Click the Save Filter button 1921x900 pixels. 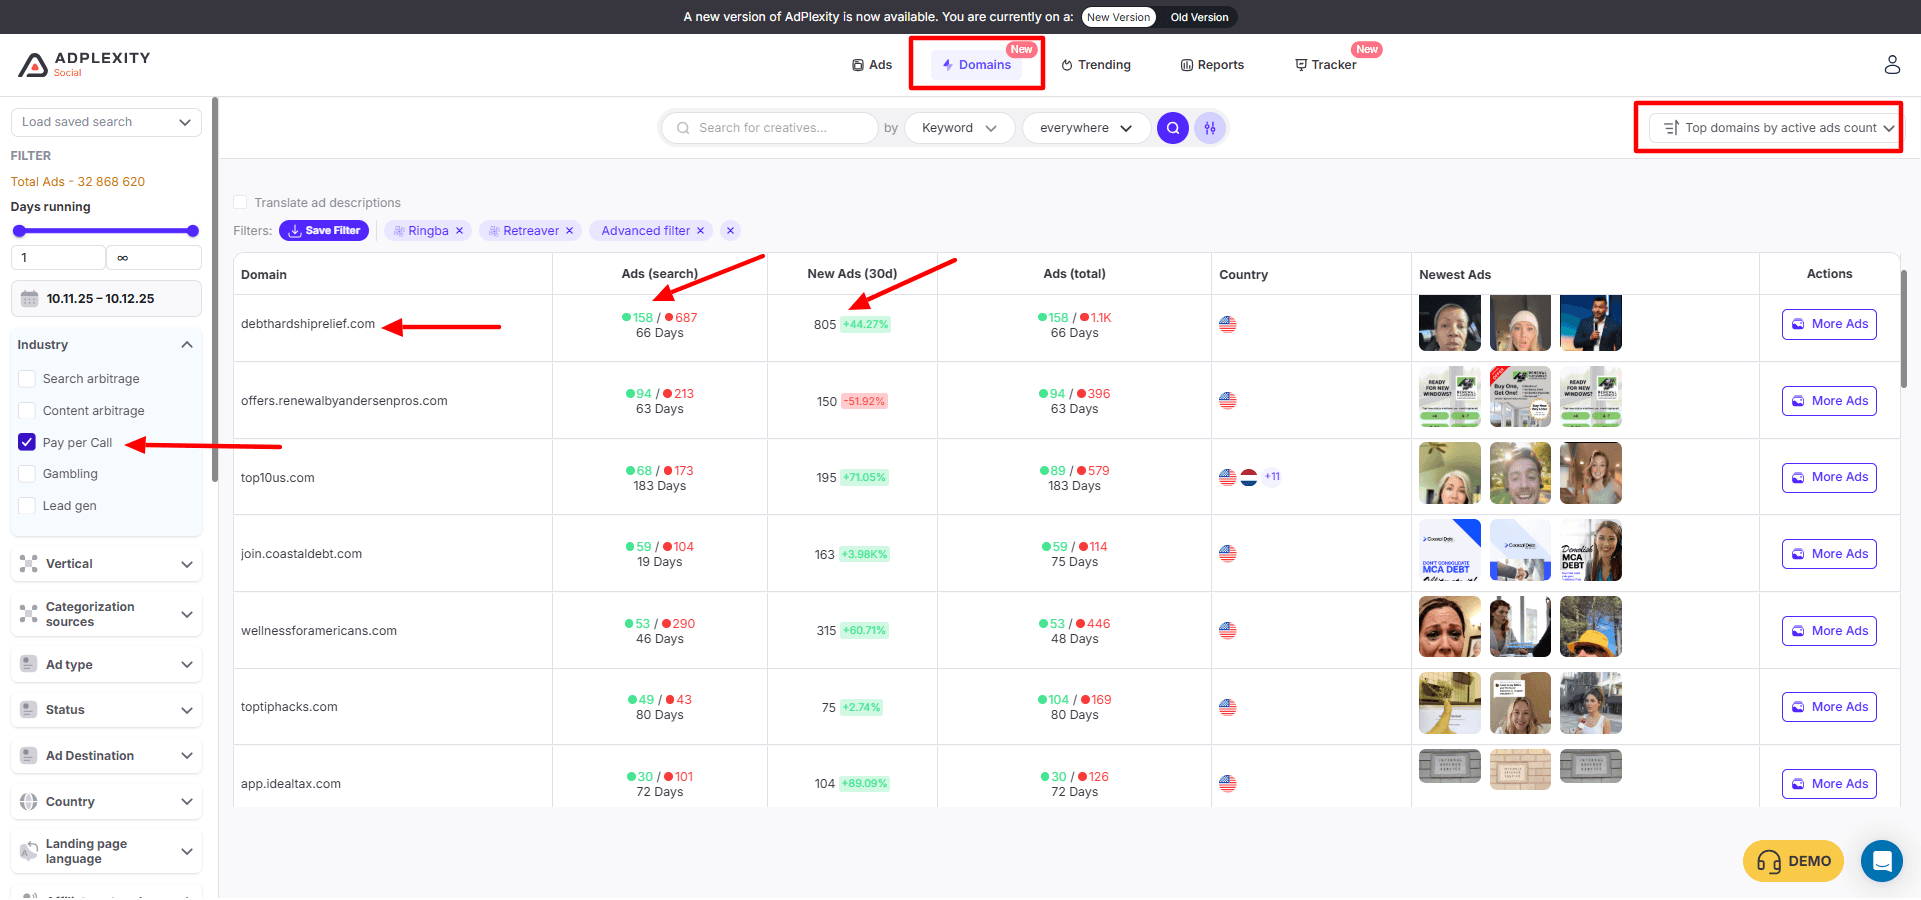tap(324, 231)
